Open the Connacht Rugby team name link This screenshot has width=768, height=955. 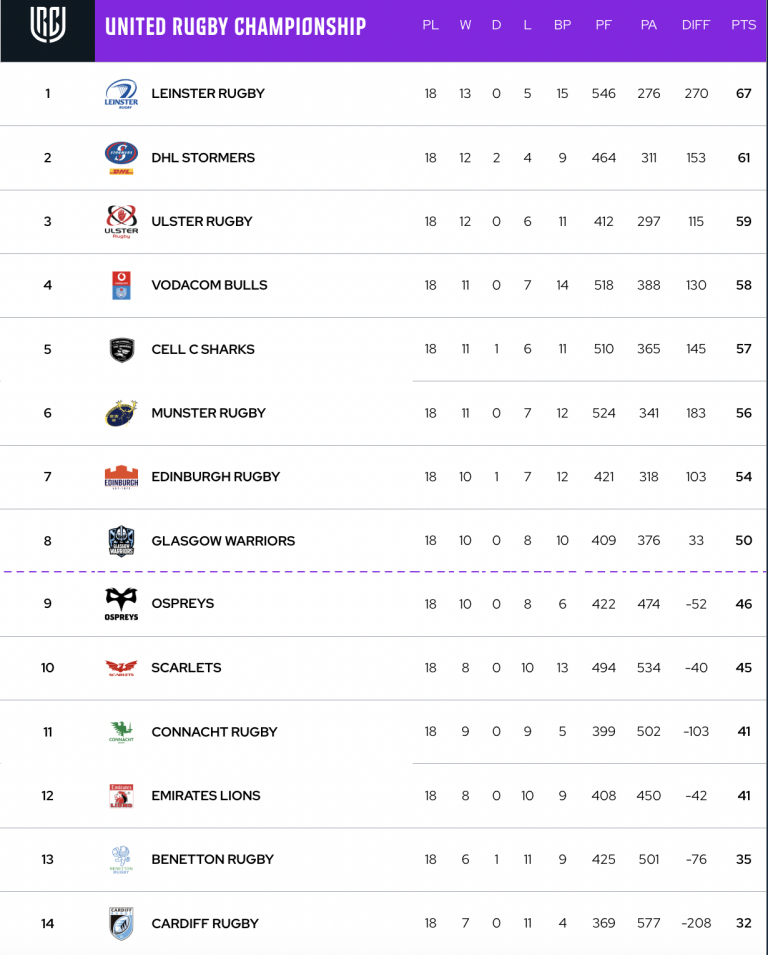click(214, 731)
